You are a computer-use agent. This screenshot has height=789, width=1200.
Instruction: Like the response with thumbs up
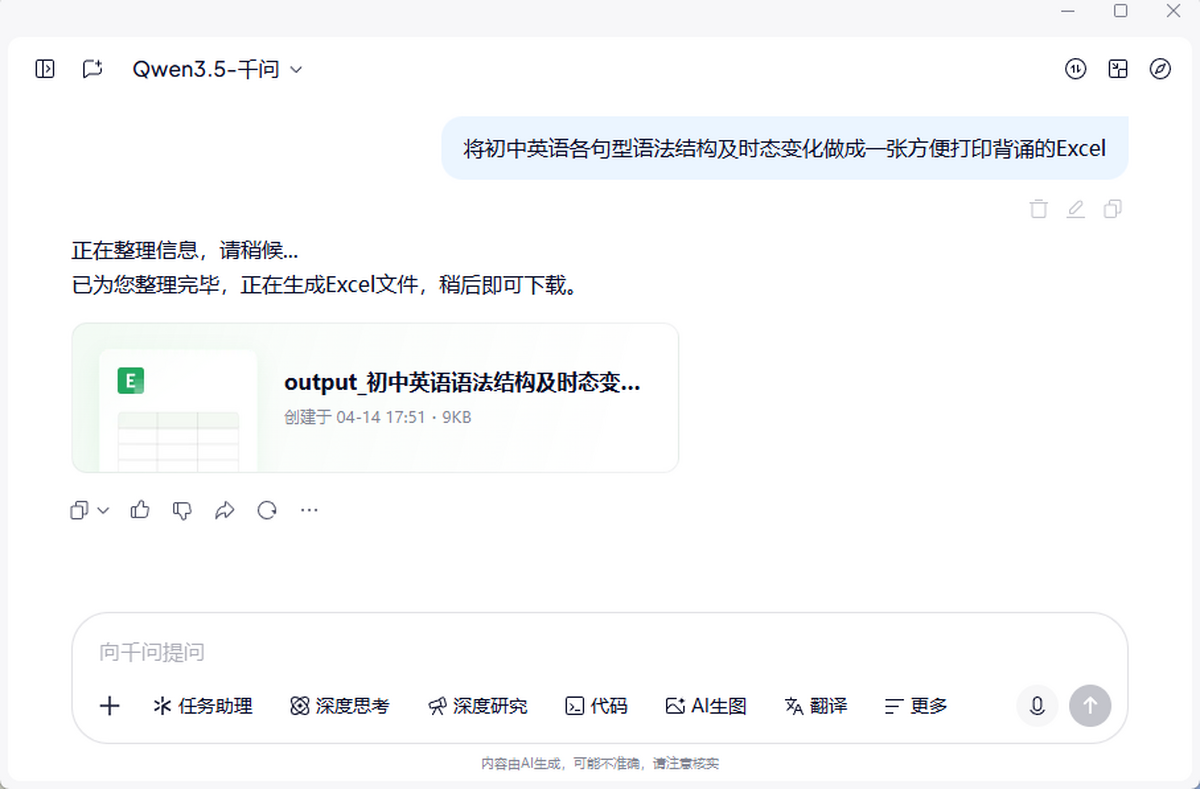point(140,510)
